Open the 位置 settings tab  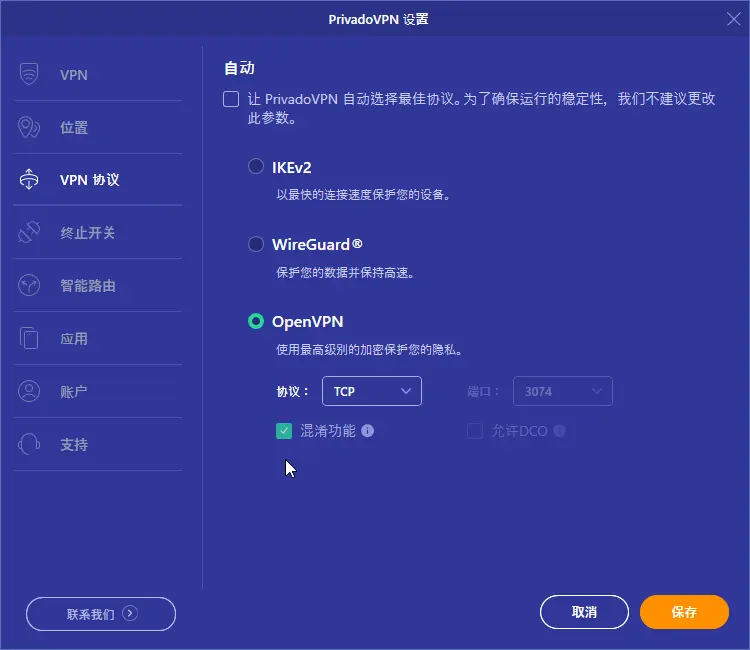(98, 127)
